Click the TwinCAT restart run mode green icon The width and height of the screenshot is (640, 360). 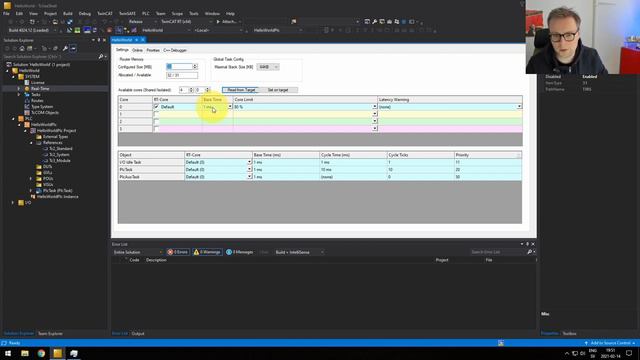[x=77, y=30]
